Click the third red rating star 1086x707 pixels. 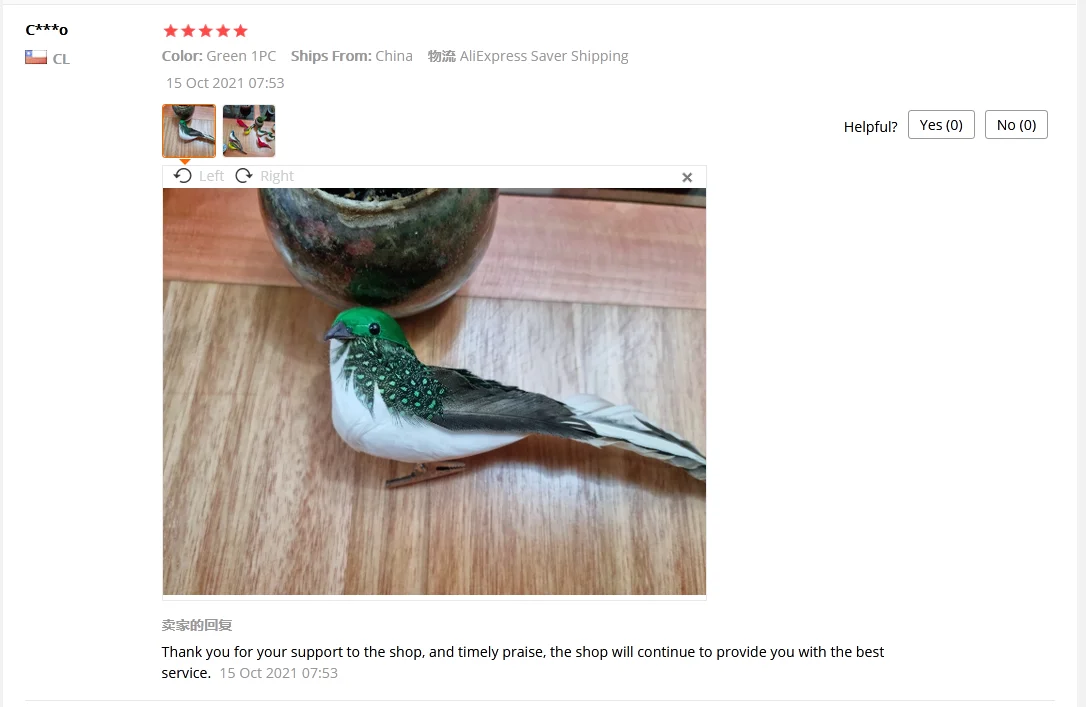206,30
